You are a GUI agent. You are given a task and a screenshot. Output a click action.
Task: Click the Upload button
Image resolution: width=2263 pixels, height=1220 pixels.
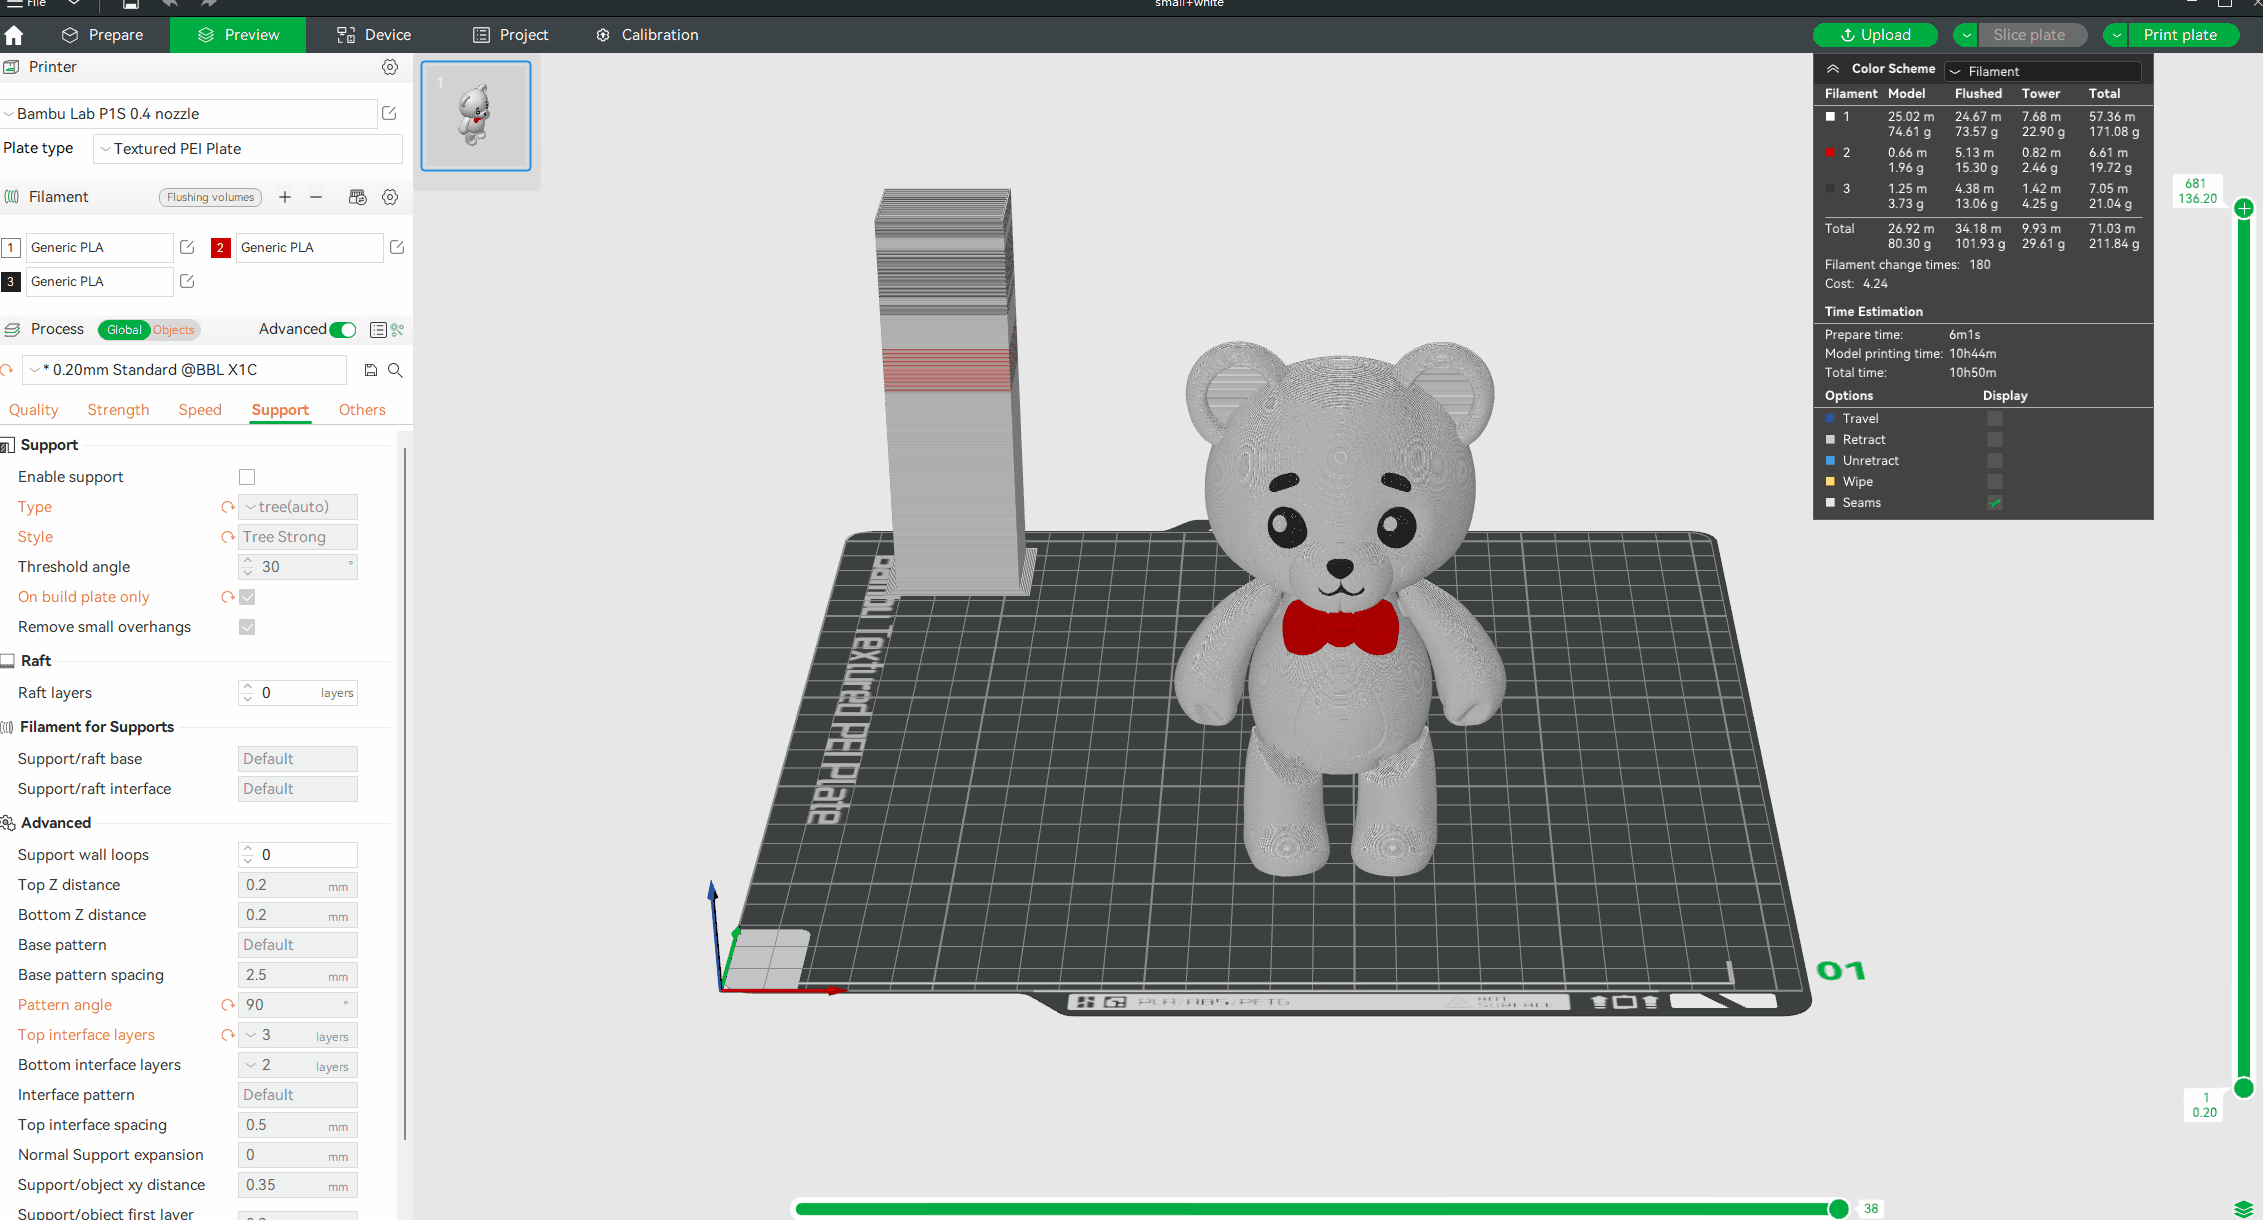(x=1875, y=35)
